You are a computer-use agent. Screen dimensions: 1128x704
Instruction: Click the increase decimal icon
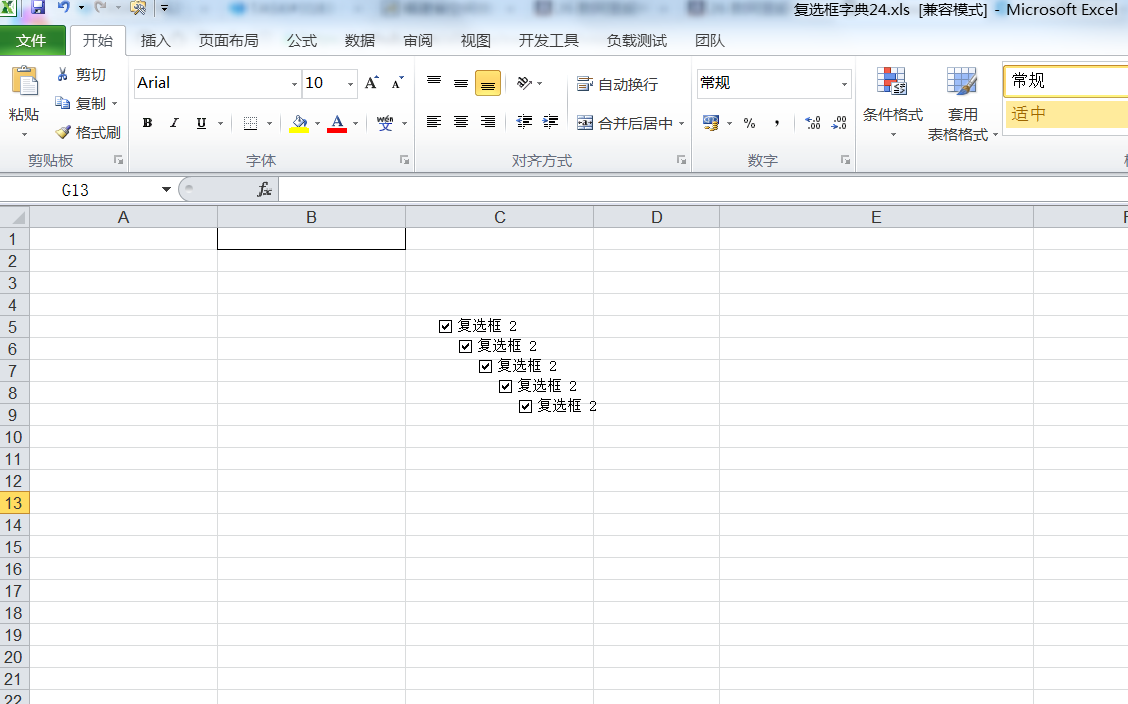click(813, 123)
